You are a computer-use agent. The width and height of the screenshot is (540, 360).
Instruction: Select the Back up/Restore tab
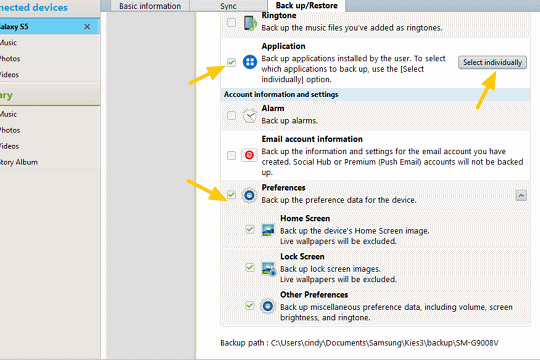pos(307,6)
